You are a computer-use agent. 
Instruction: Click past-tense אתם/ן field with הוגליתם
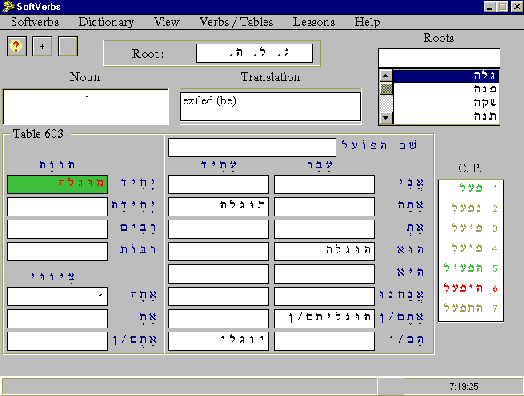(324, 319)
